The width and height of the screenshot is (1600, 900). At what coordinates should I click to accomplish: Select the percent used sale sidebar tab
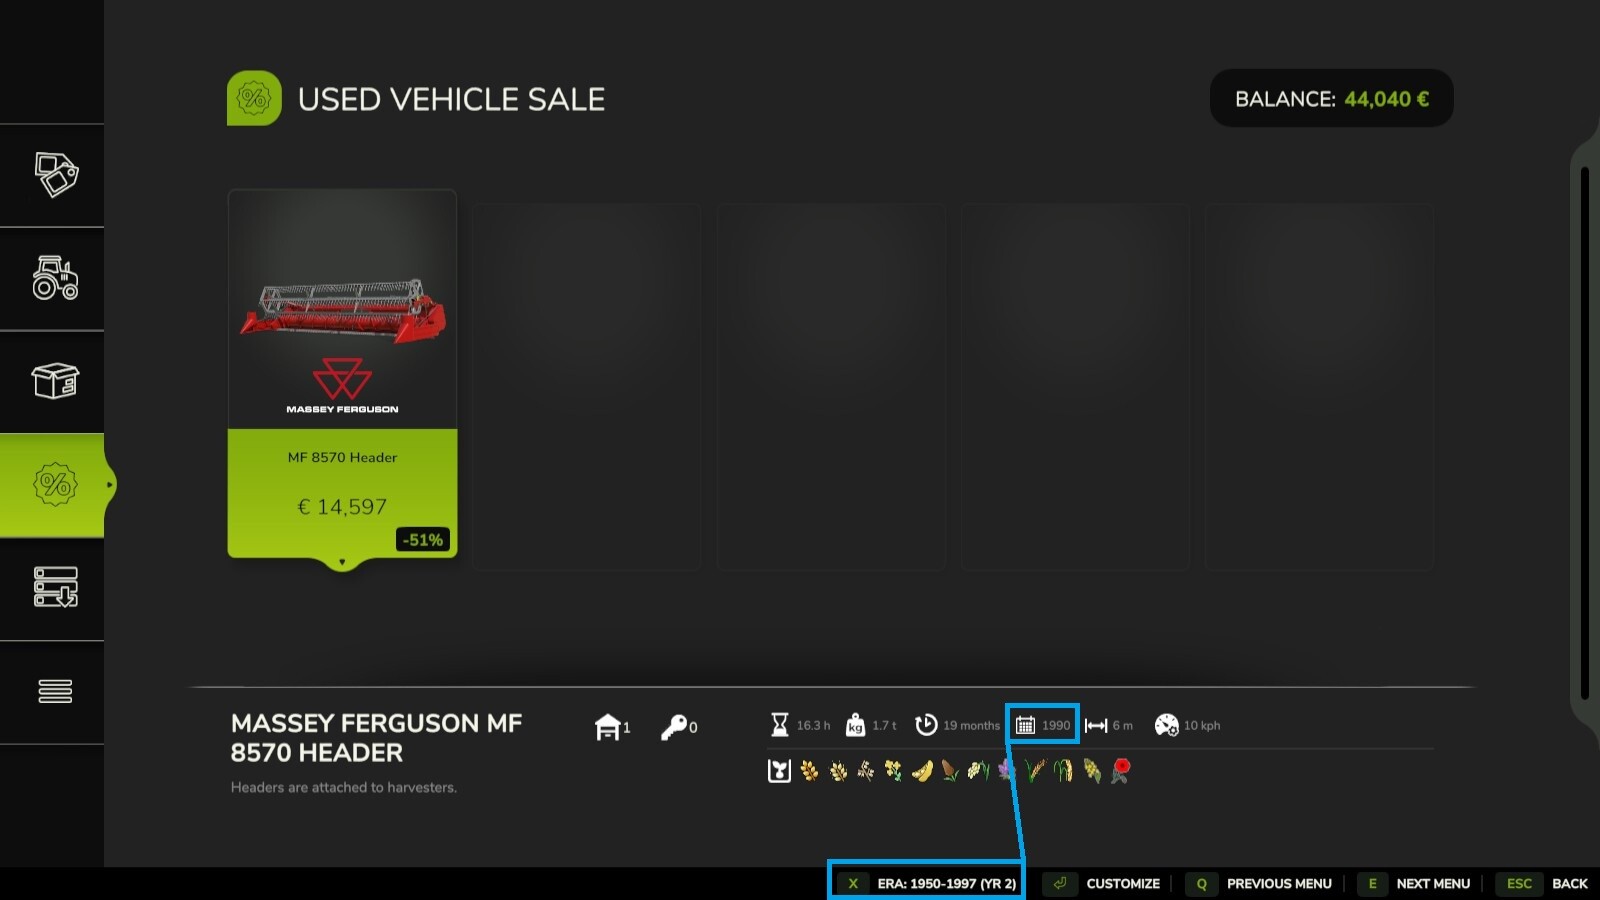(x=55, y=485)
